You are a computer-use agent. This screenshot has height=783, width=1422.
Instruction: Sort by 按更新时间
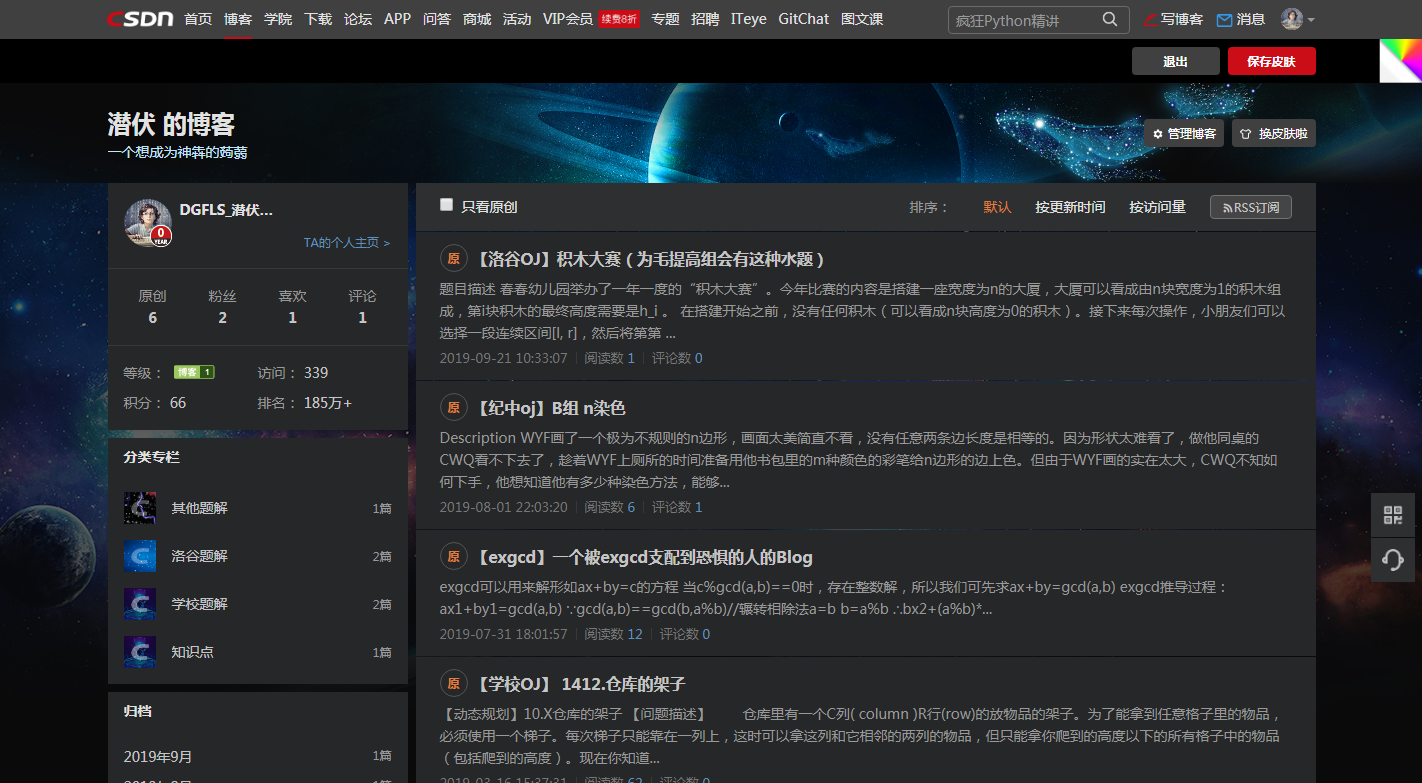(1070, 207)
